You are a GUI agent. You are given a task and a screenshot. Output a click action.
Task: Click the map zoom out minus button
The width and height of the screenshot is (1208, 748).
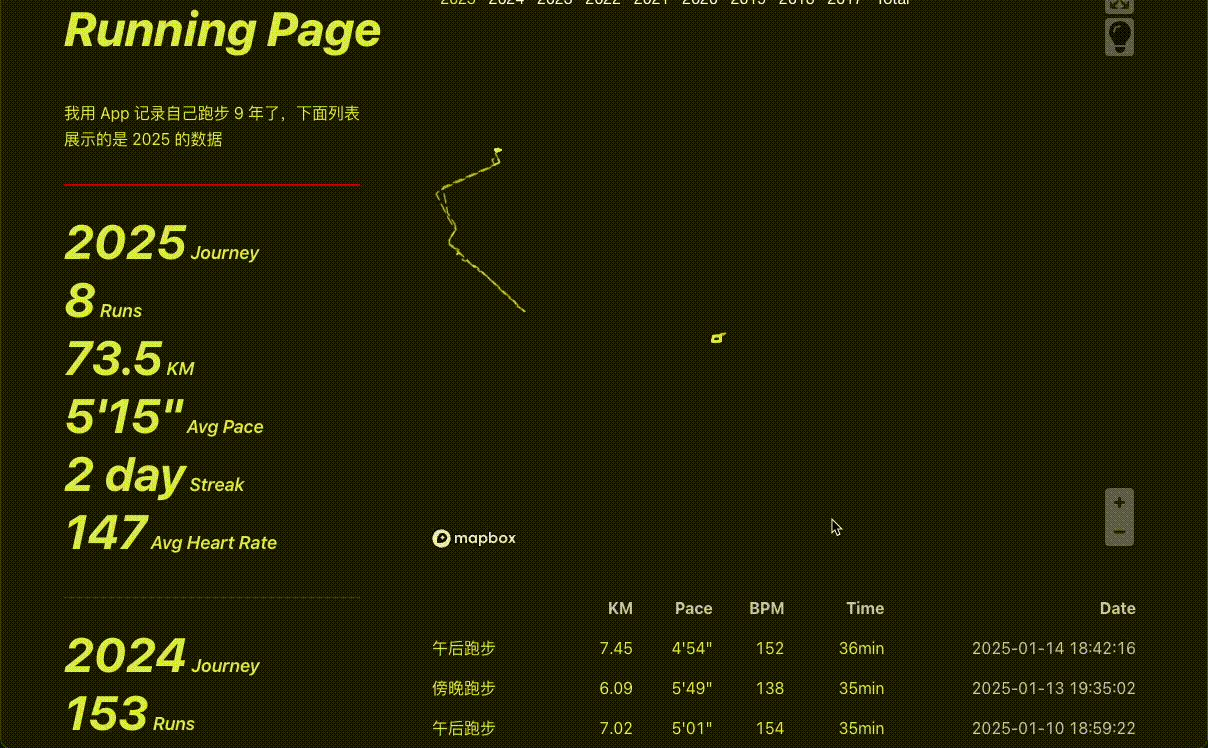1119,532
